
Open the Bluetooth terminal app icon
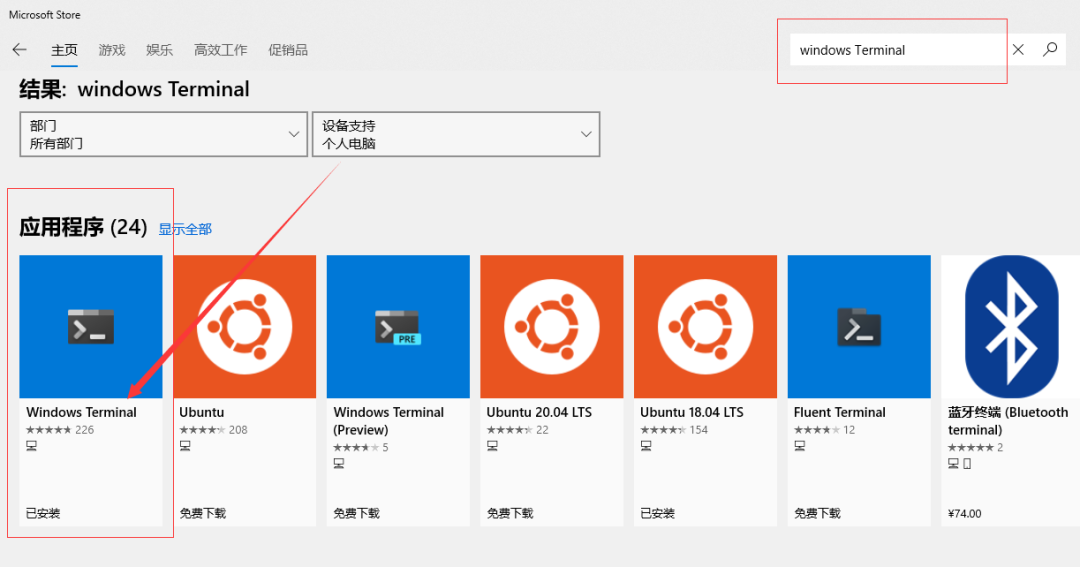point(1010,326)
